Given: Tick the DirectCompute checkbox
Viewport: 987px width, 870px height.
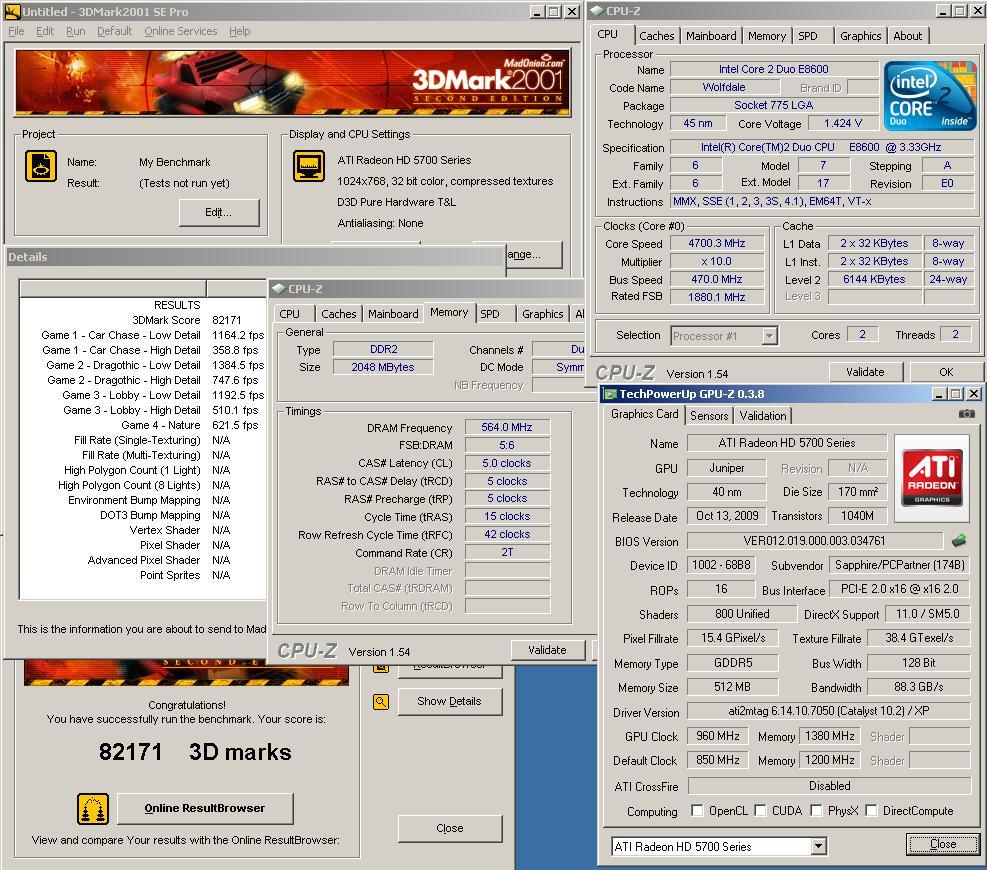Looking at the screenshot, I should coord(871,810).
